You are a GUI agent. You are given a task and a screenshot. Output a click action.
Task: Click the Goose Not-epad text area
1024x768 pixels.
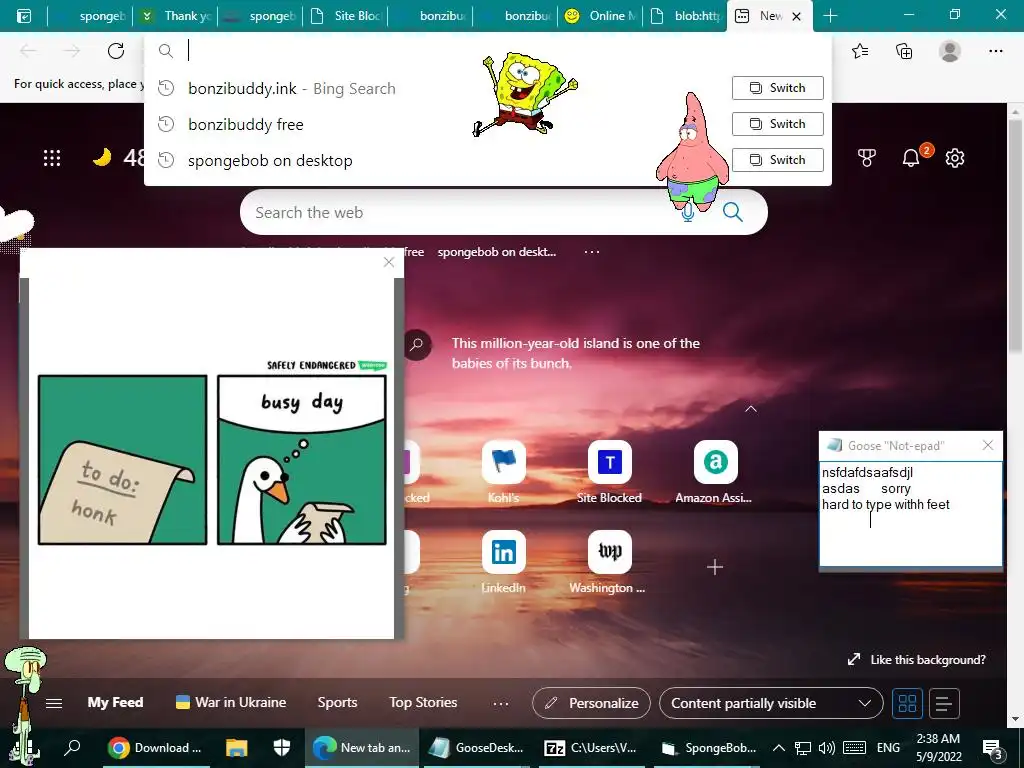(910, 514)
